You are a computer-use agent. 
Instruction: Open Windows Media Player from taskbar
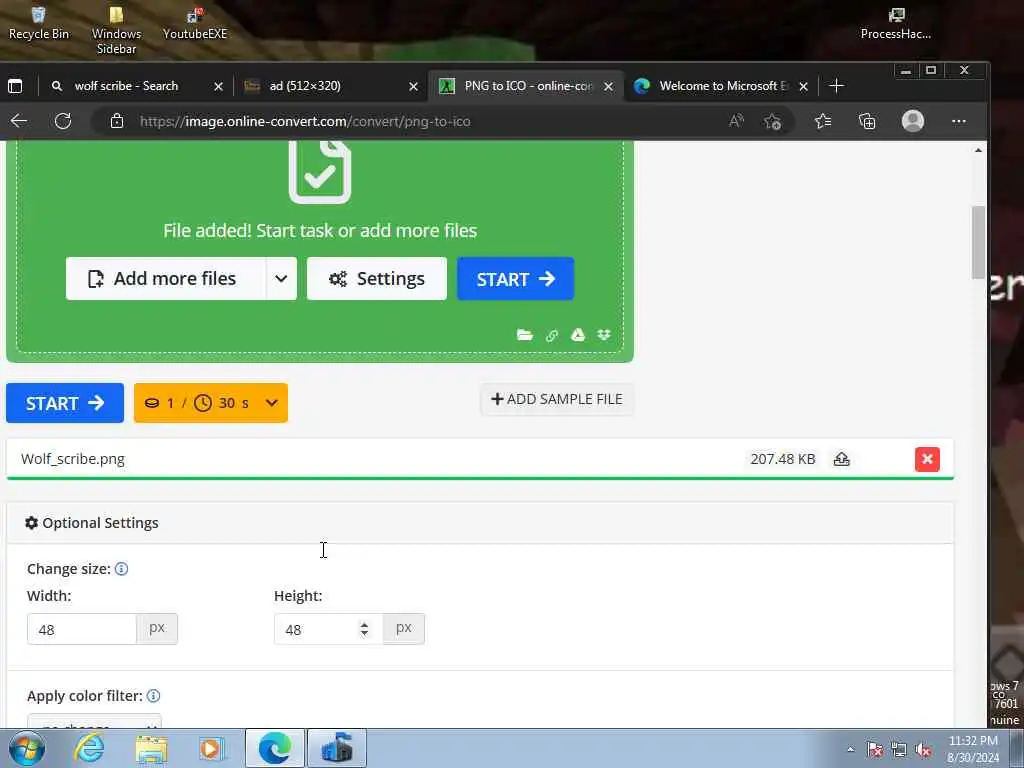(211, 748)
